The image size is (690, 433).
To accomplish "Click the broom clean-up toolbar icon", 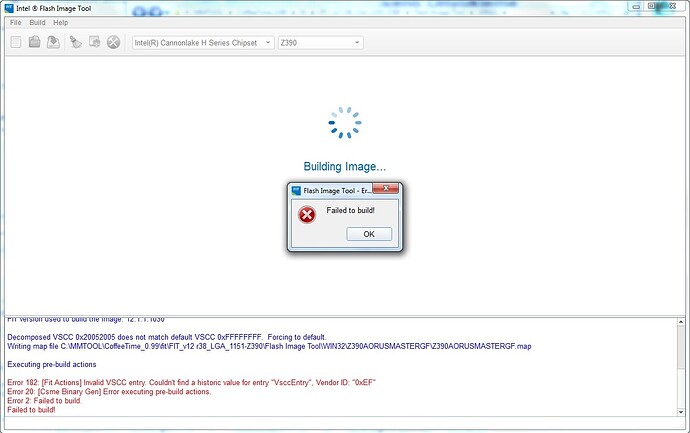I will pos(76,42).
